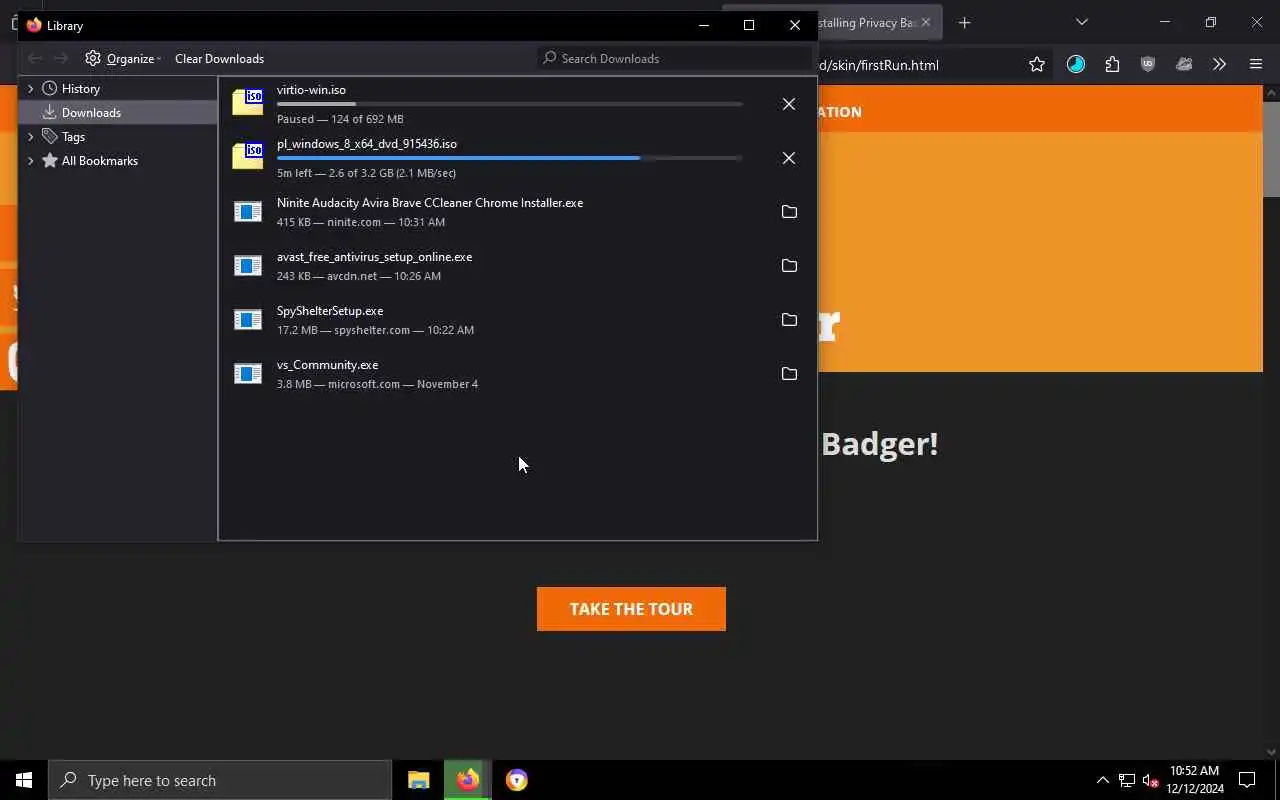Click the Ninite installer file icon
The width and height of the screenshot is (1280, 800).
pos(247,212)
